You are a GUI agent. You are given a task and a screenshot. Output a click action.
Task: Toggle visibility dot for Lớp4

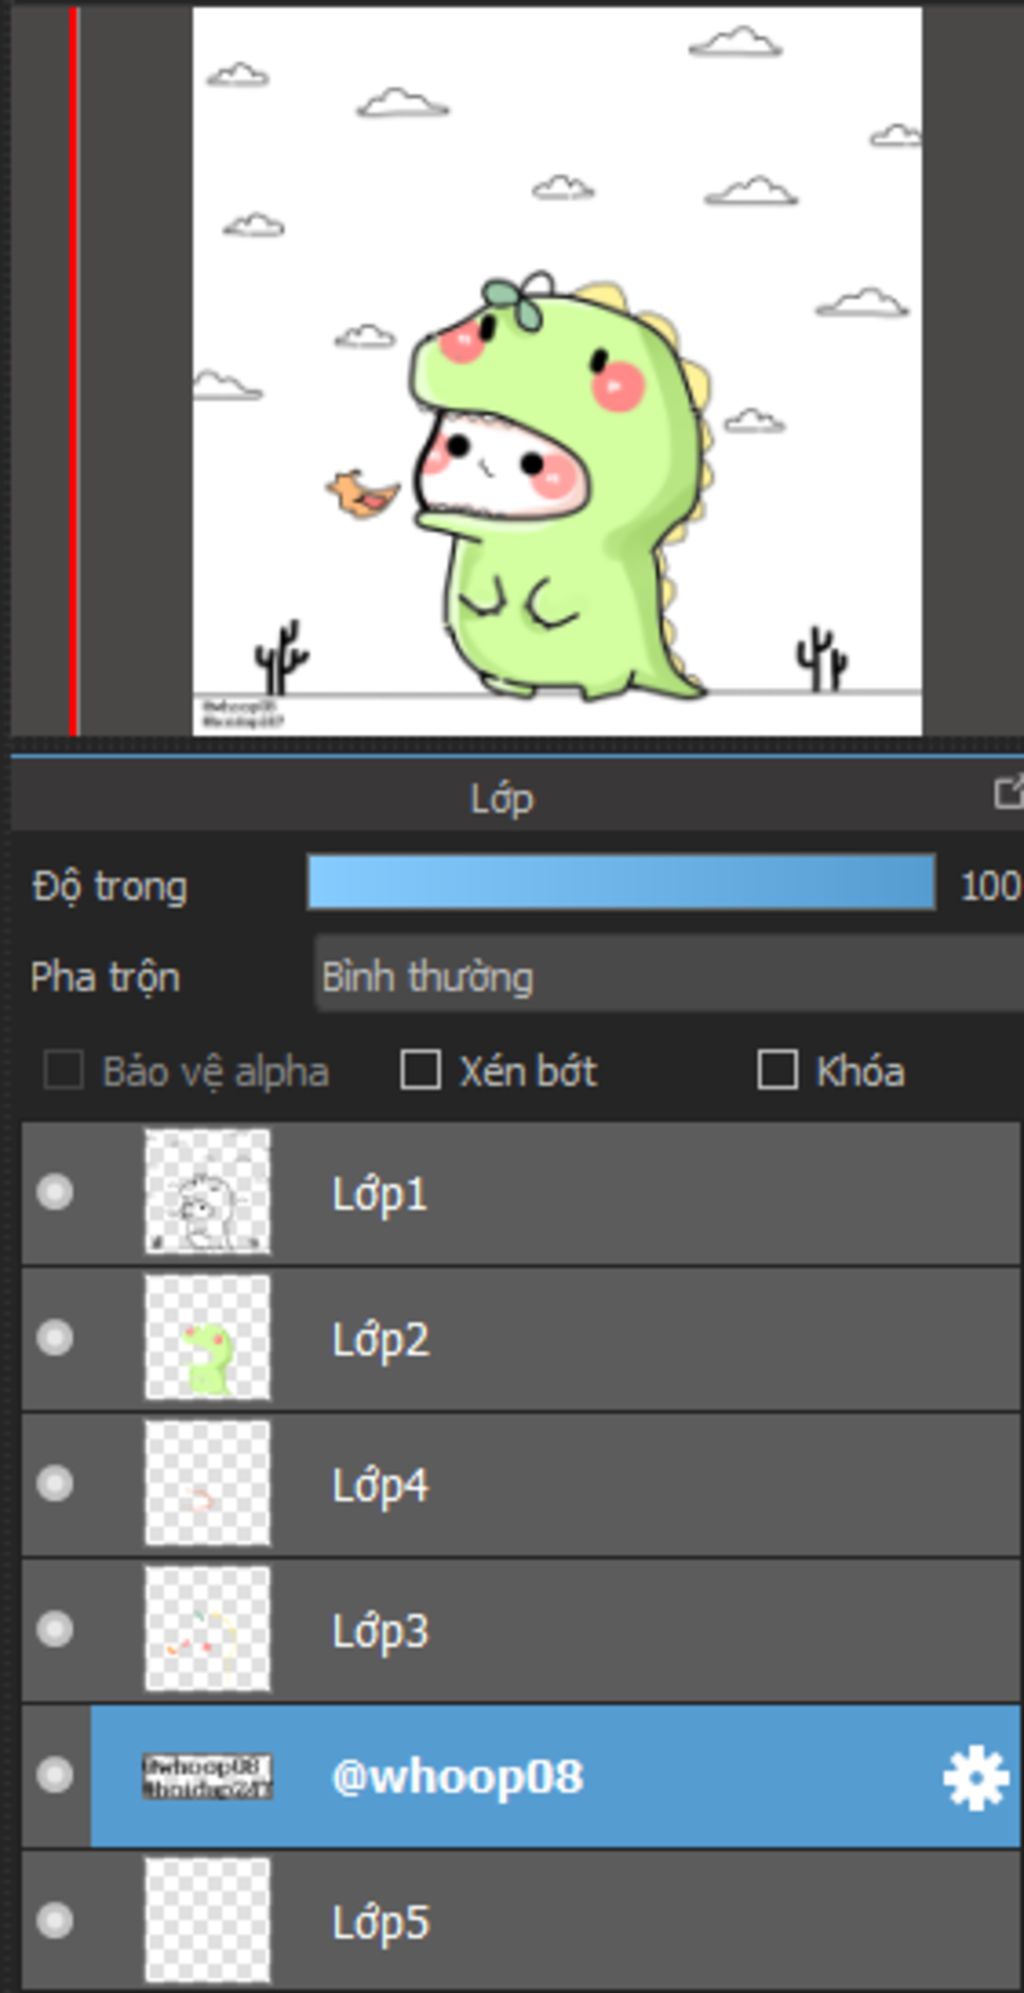[55, 1483]
